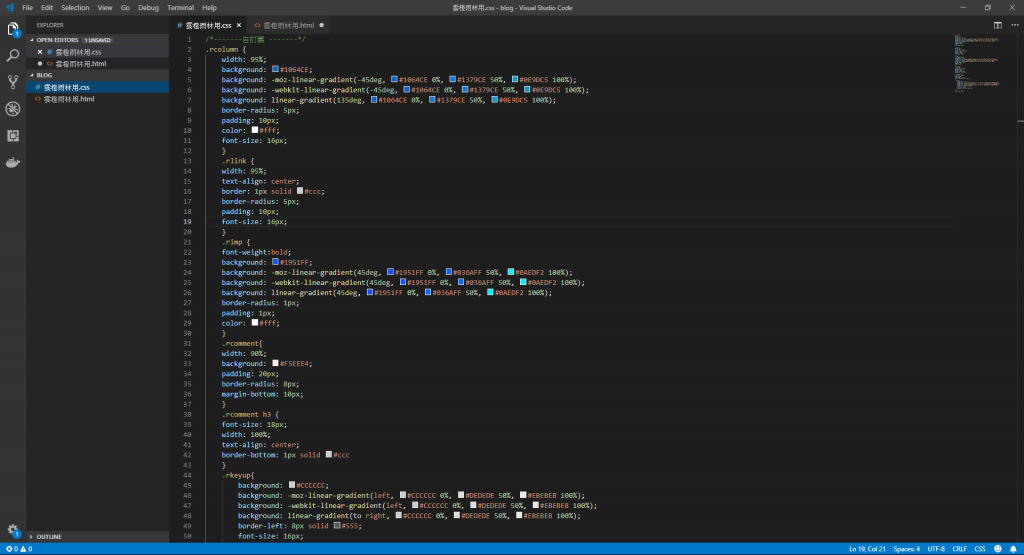1024x555 pixels.
Task: Open the Search view icon
Action: [12, 56]
